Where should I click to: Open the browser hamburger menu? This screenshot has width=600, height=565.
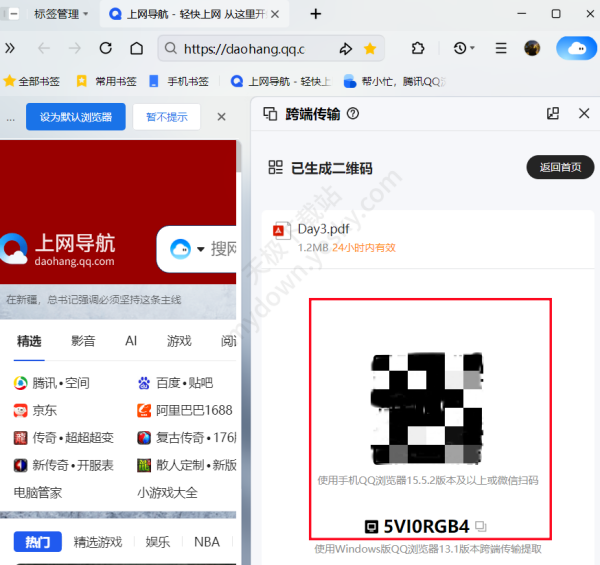coord(501,48)
